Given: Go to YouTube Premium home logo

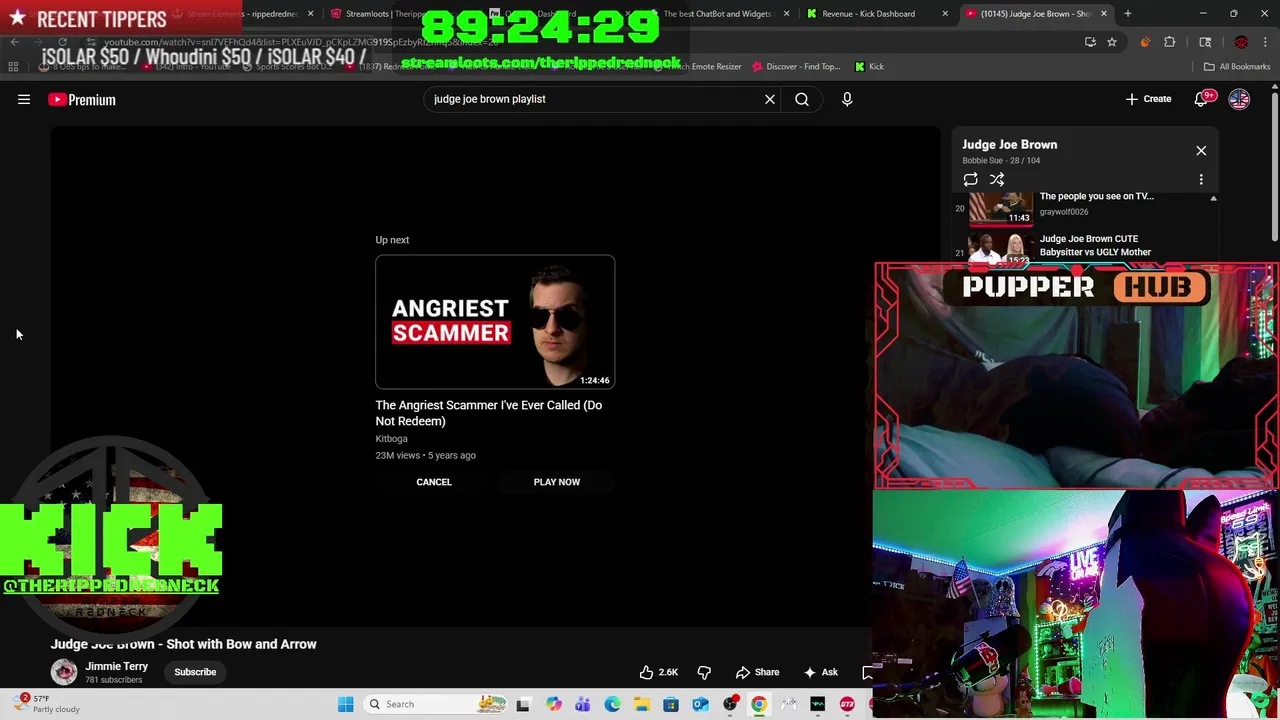Looking at the screenshot, I should pyautogui.click(x=82, y=99).
